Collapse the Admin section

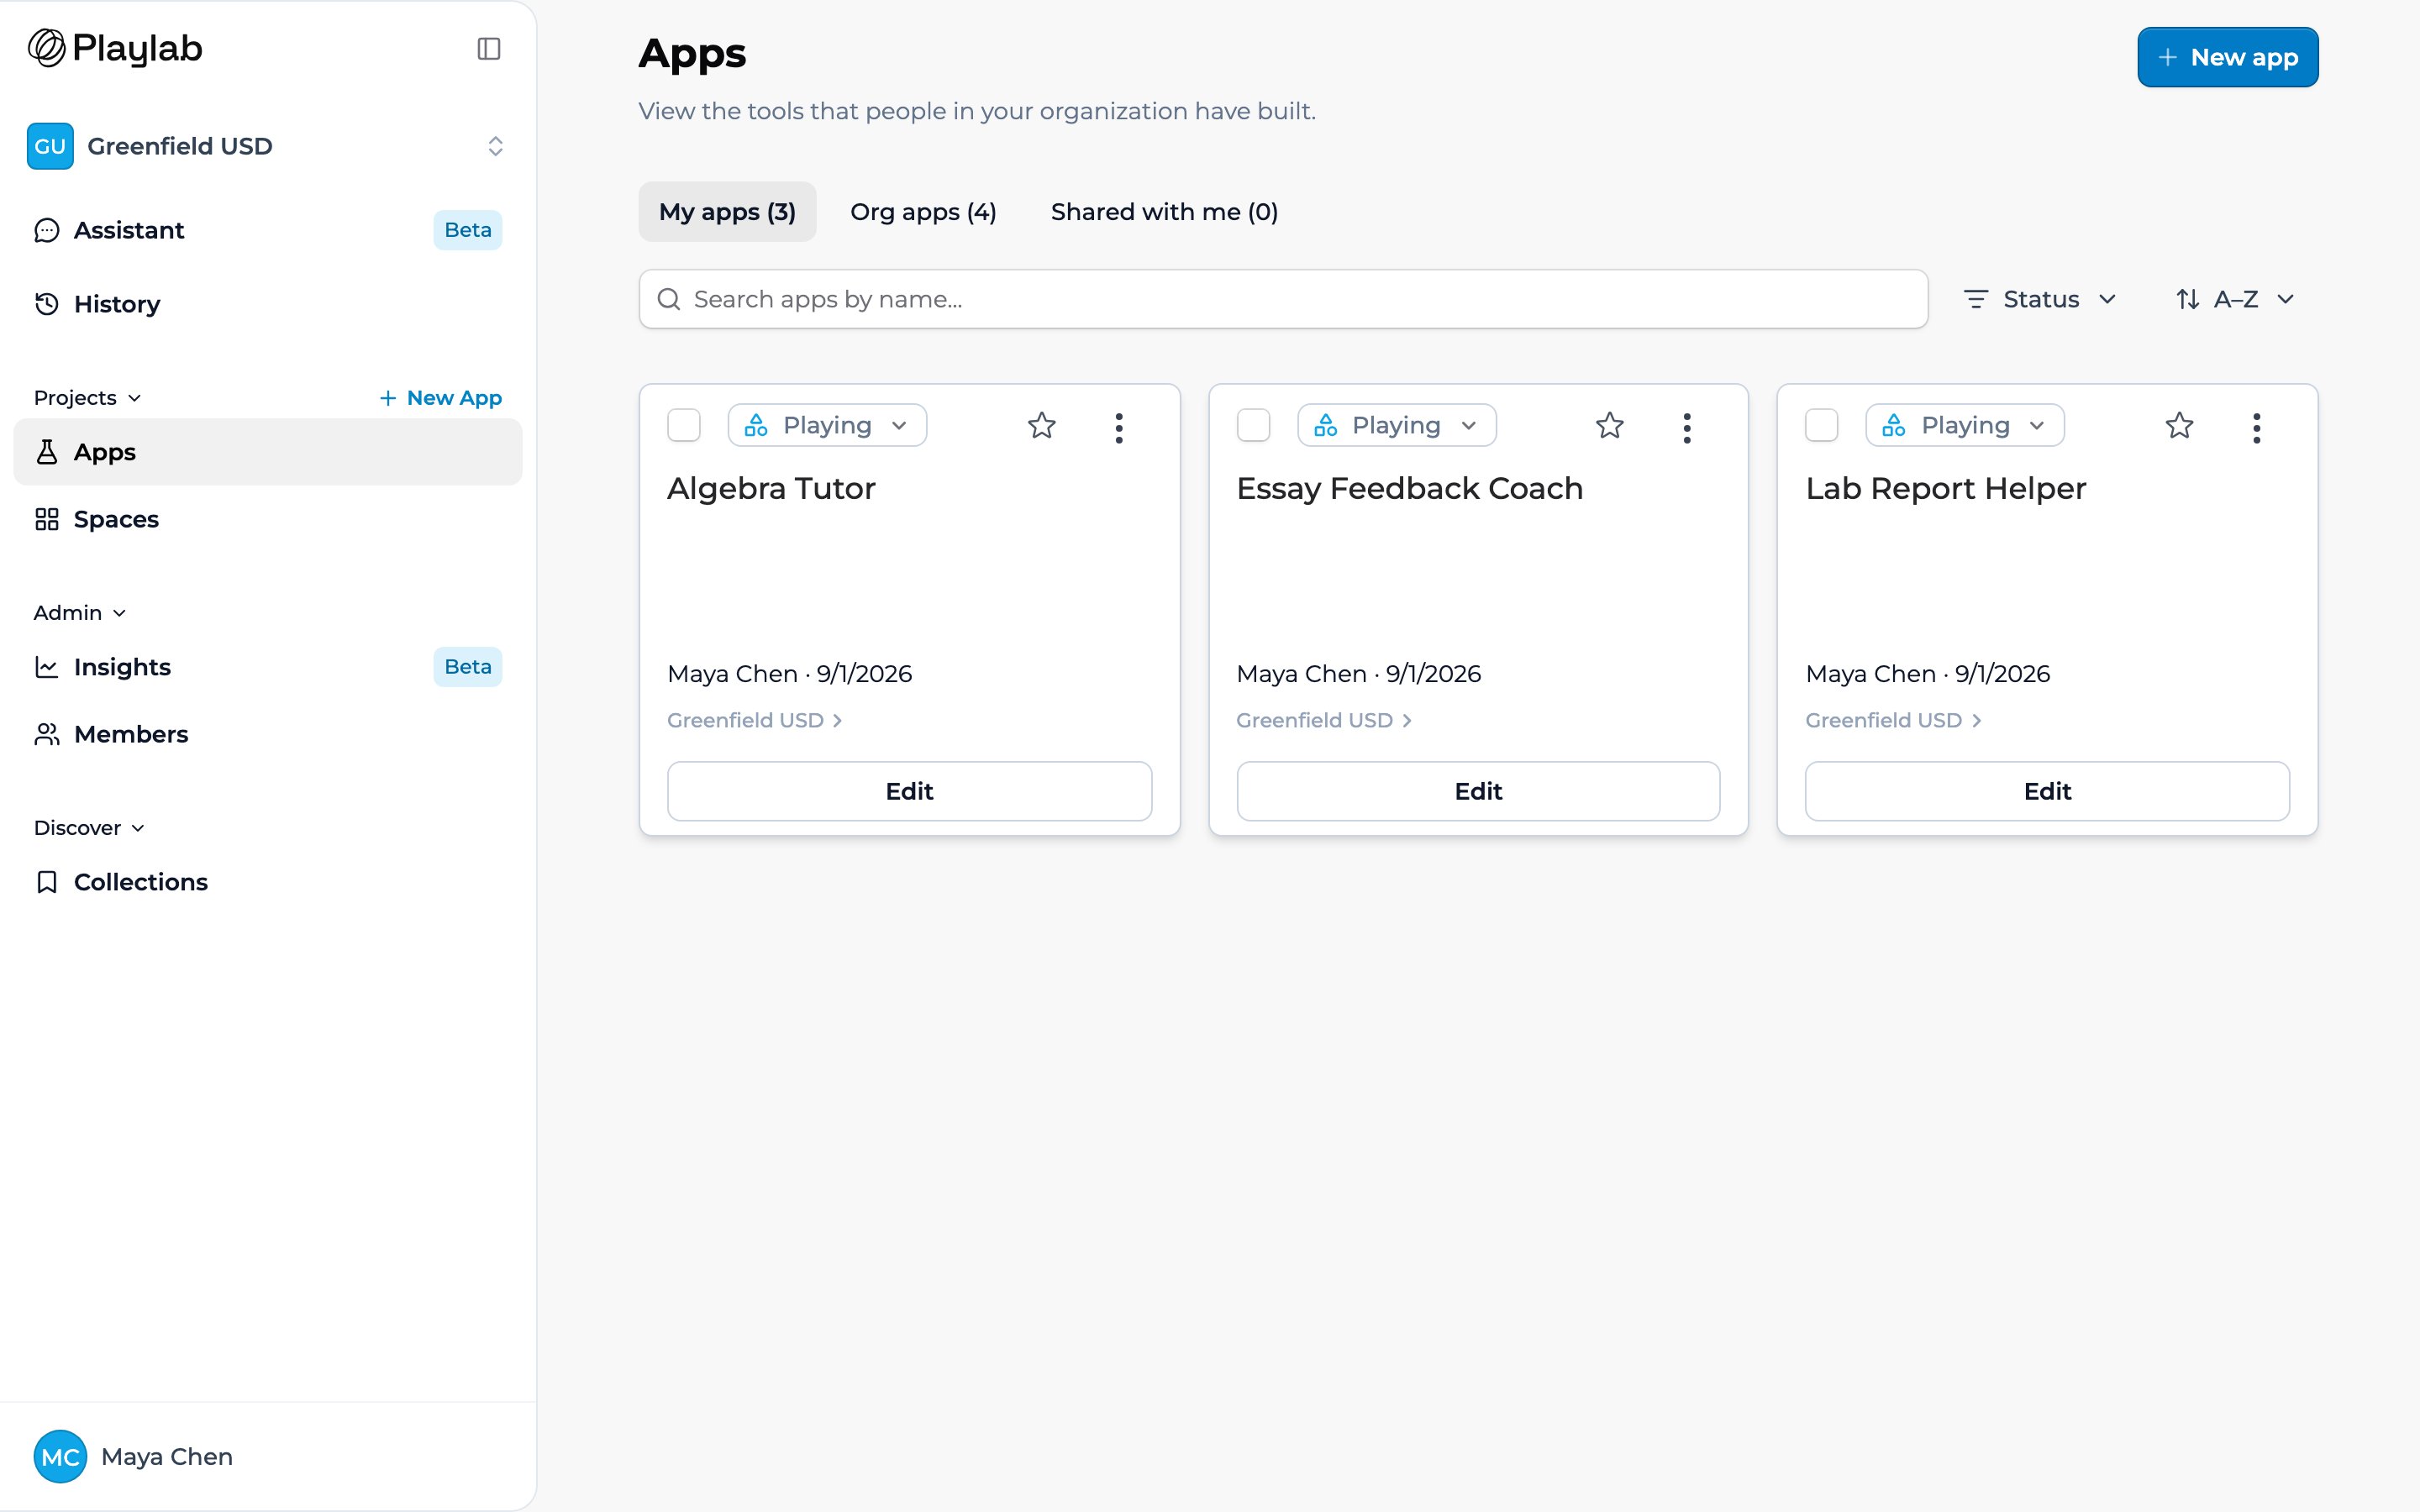tap(80, 613)
